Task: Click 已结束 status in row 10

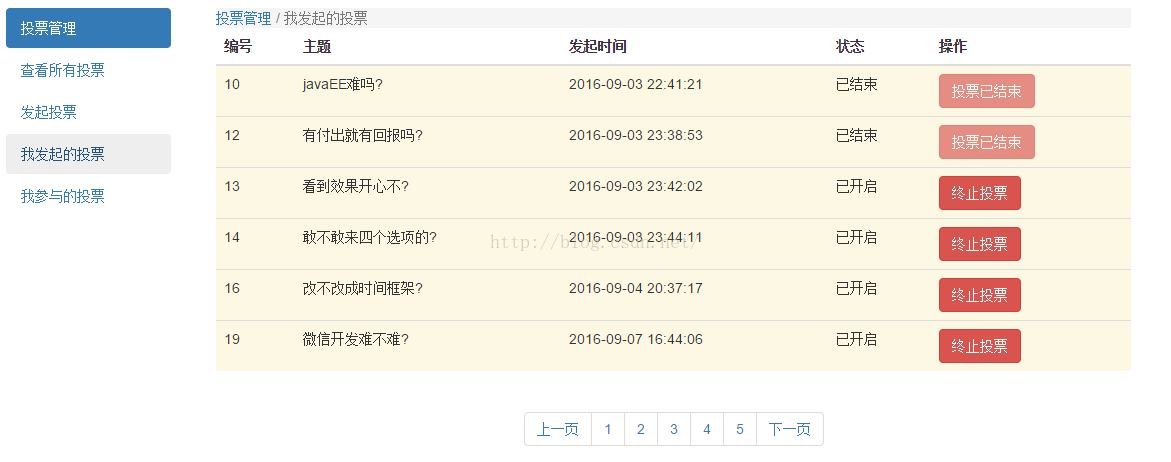Action: [x=857, y=84]
